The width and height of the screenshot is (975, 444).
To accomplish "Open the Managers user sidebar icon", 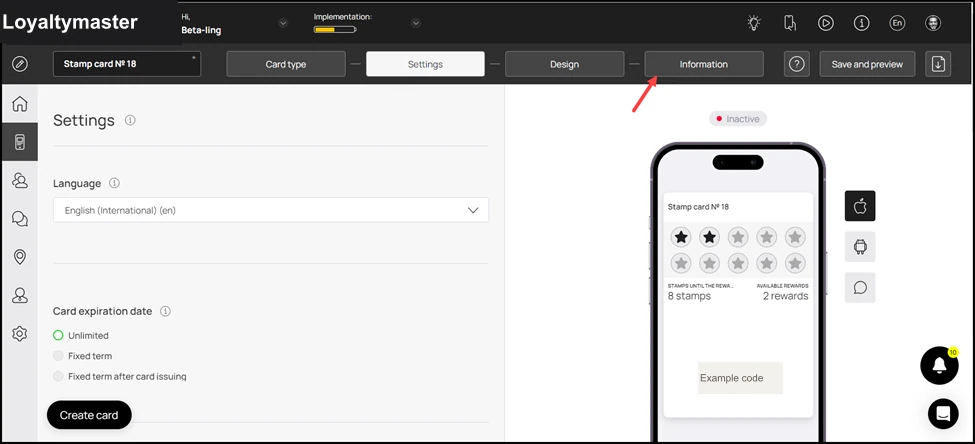I will pyautogui.click(x=20, y=295).
